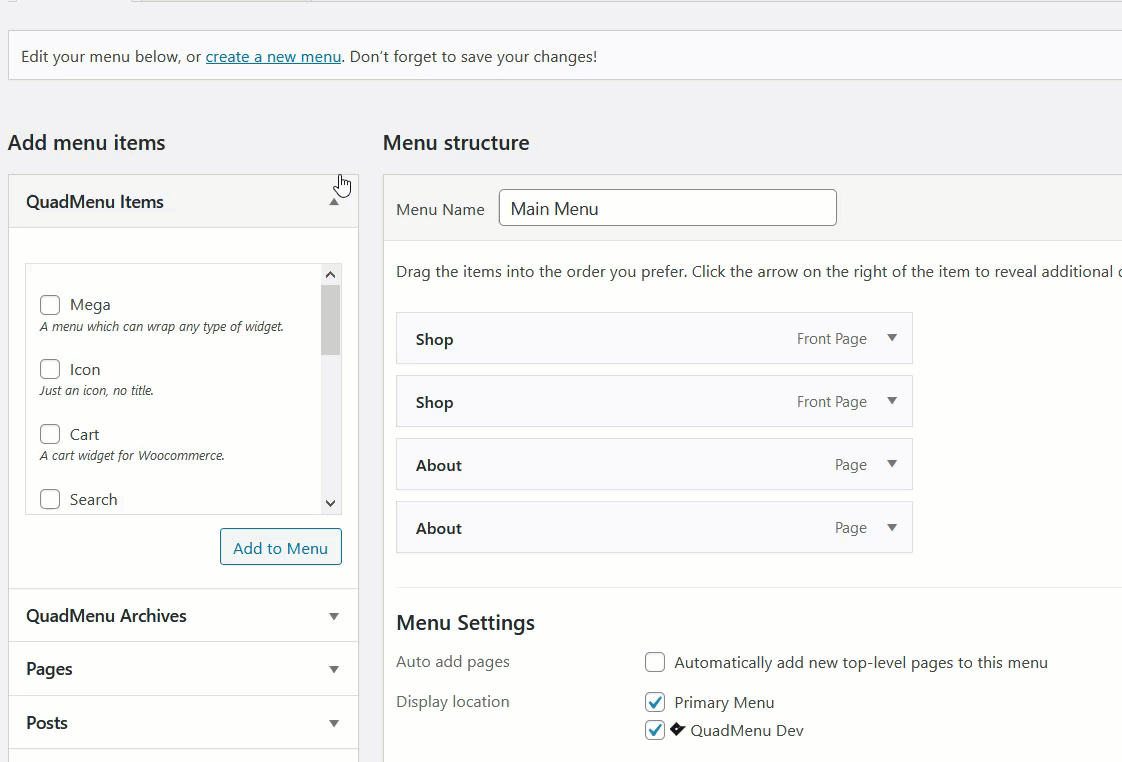1122x762 pixels.
Task: Click the Menu Settings heading
Action: tap(466, 622)
